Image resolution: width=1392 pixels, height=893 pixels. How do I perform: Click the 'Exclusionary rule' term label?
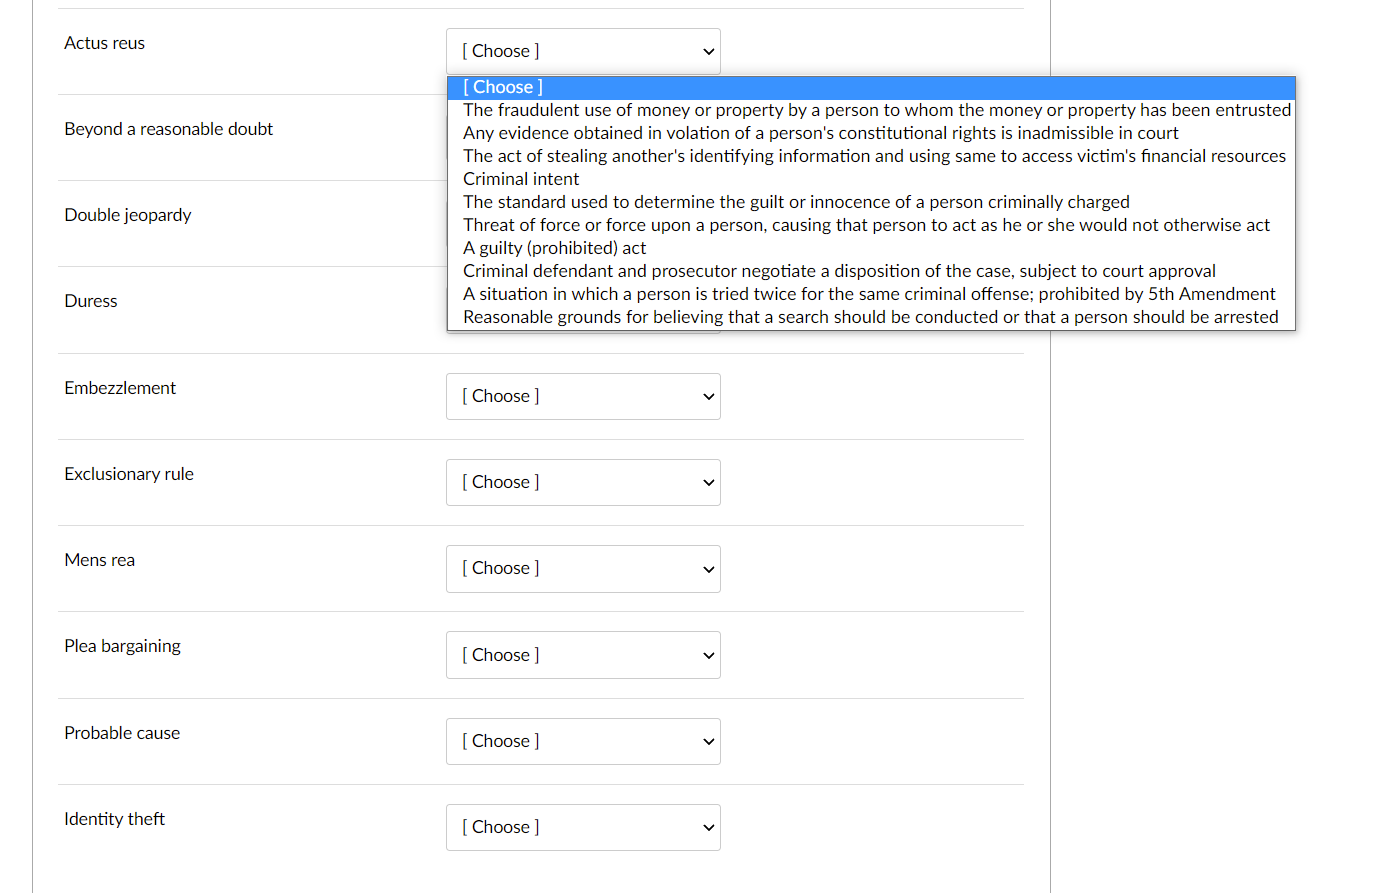(x=129, y=474)
